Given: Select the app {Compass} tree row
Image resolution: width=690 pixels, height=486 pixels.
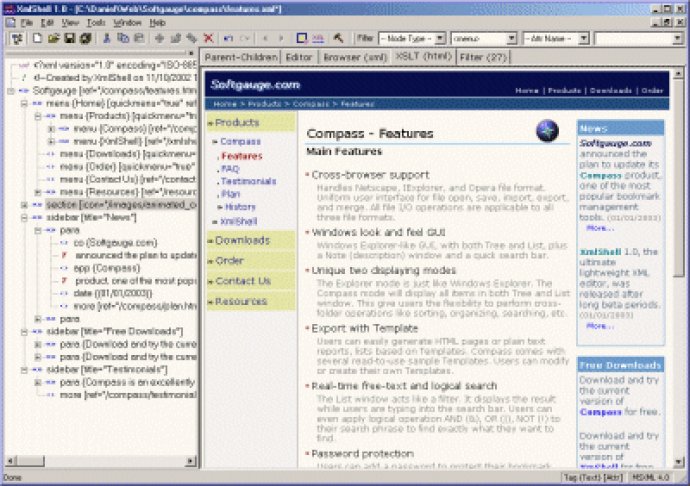Looking at the screenshot, I should [x=106, y=268].
